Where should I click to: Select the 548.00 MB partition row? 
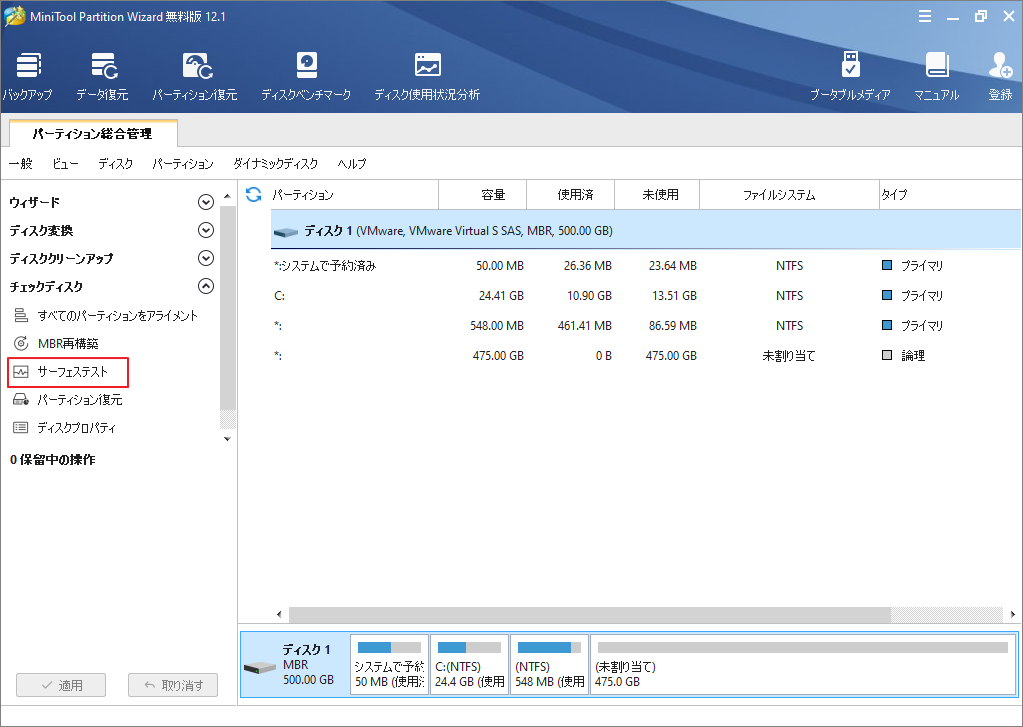(645, 326)
